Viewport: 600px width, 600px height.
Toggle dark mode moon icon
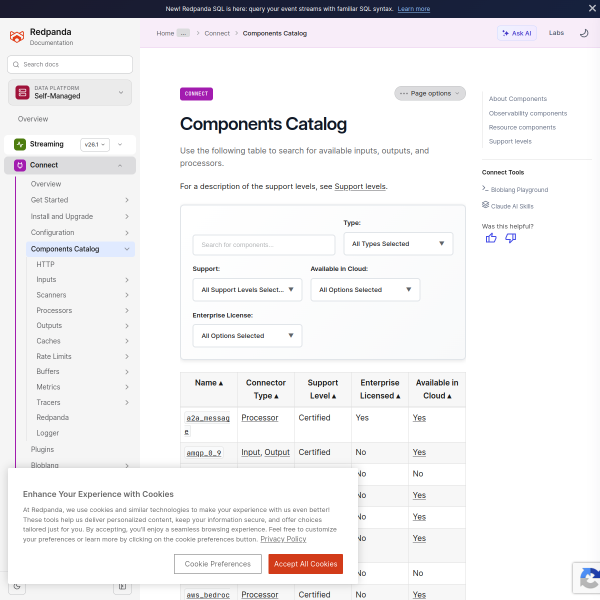coord(584,33)
